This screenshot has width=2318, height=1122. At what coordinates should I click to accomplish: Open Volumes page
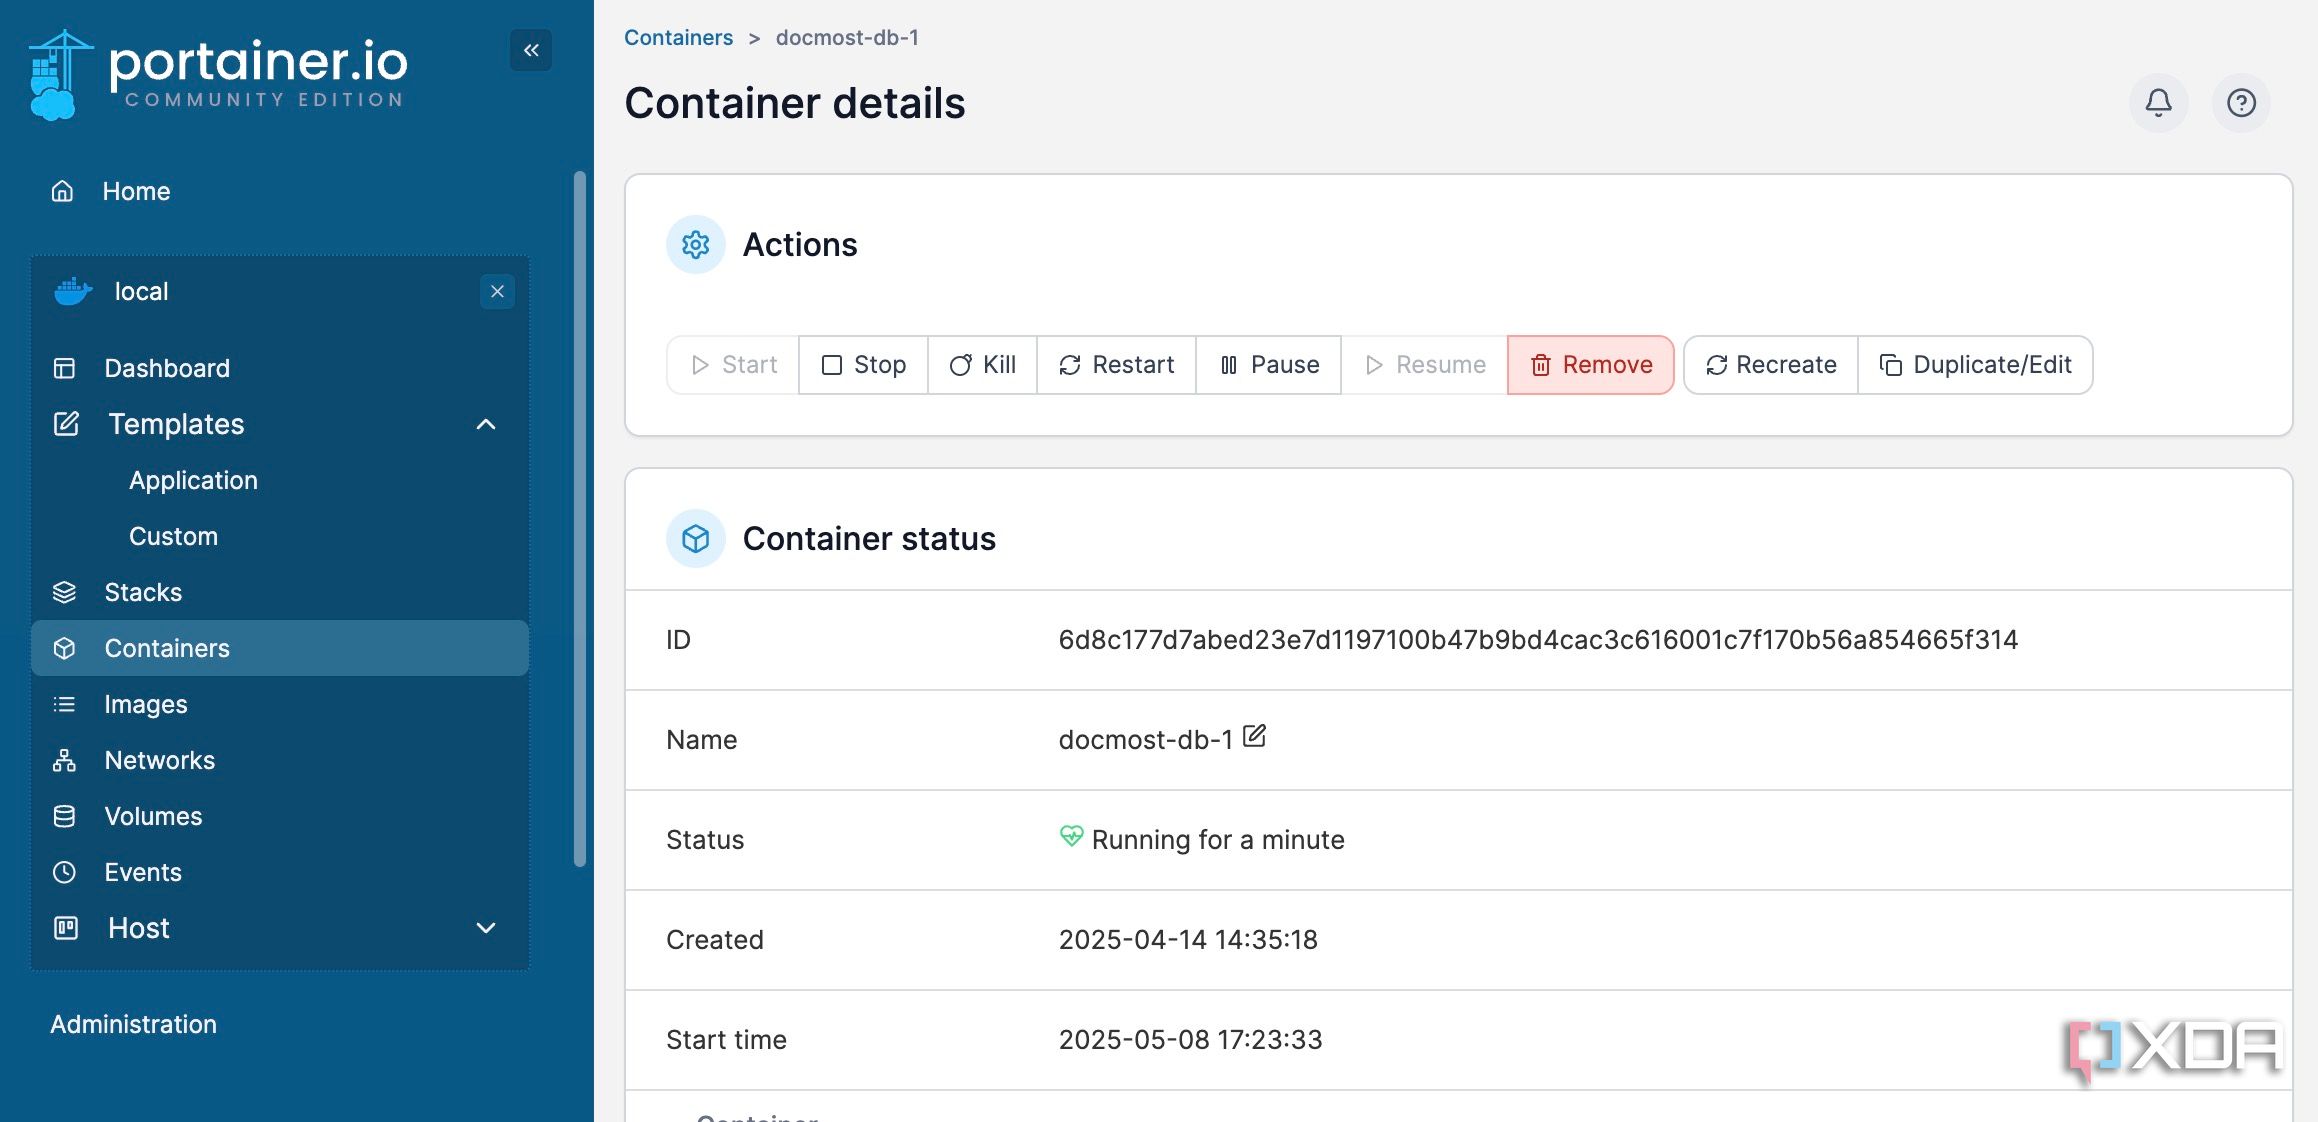coord(153,816)
